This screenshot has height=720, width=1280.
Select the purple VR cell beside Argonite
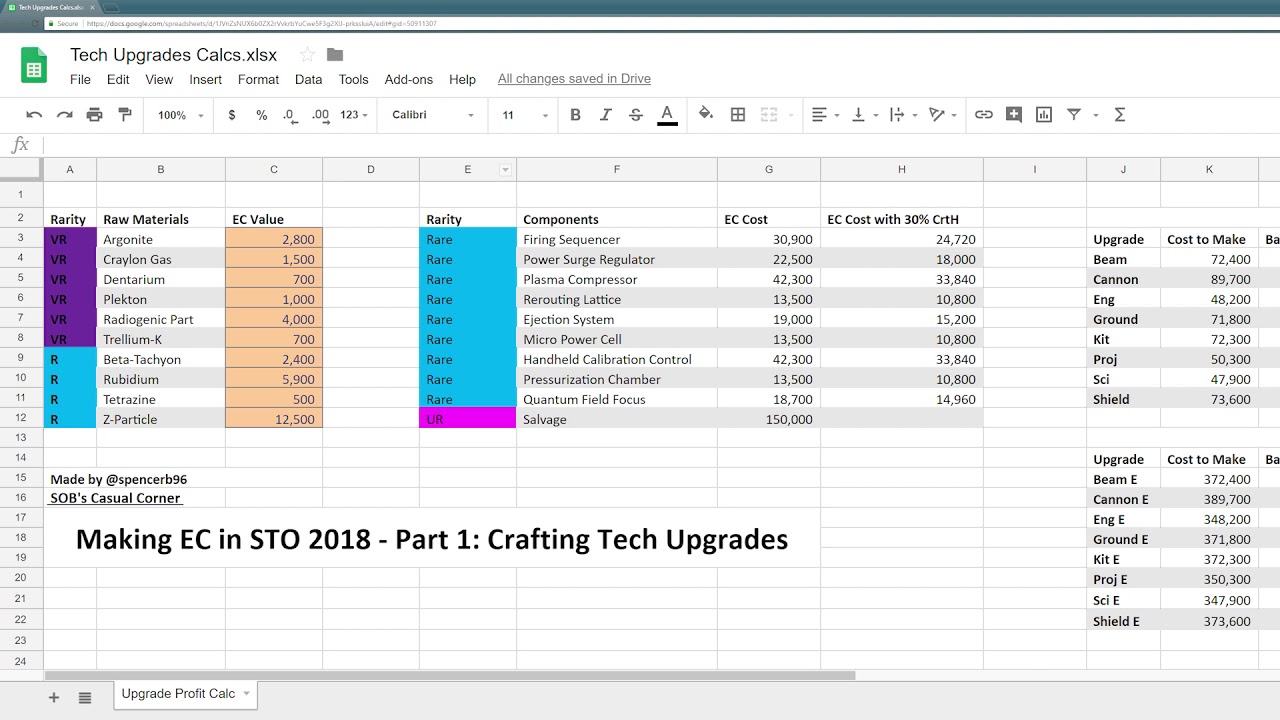pos(70,239)
